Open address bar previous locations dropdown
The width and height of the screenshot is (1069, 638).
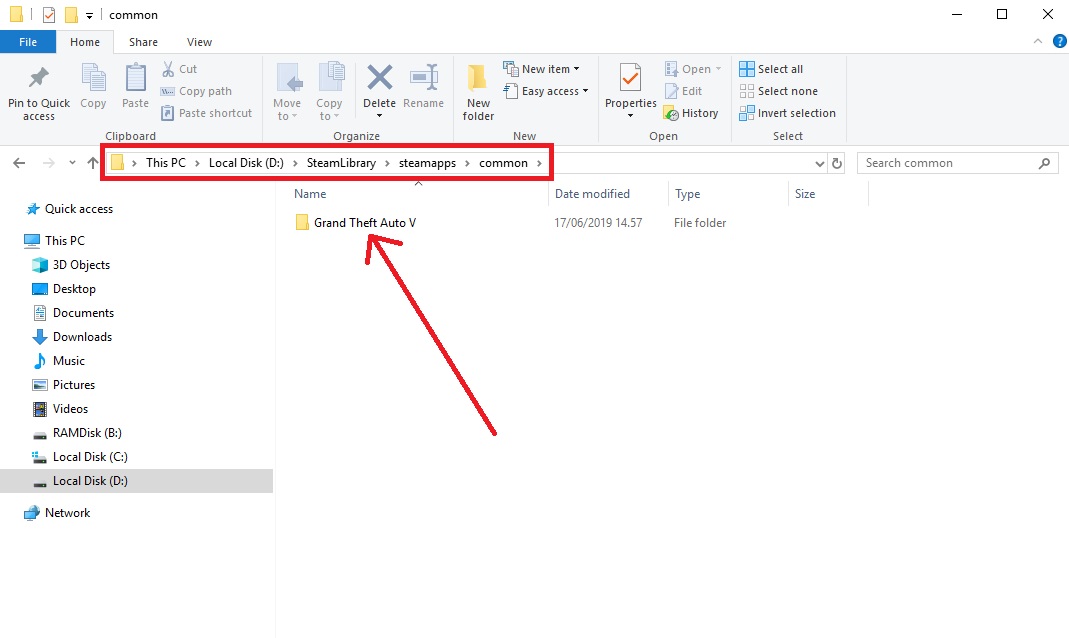(819, 163)
